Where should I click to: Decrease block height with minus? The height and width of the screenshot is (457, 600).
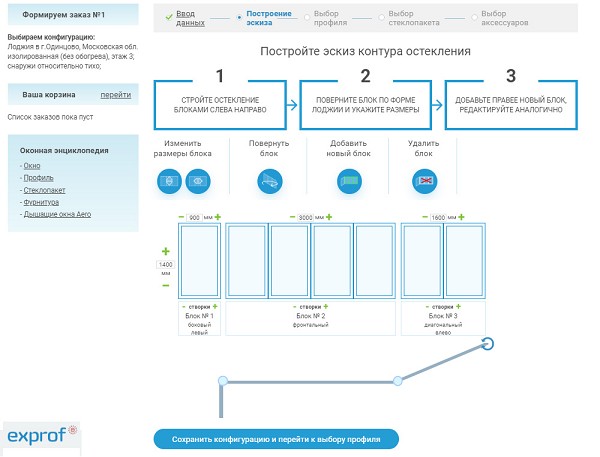click(x=165, y=286)
